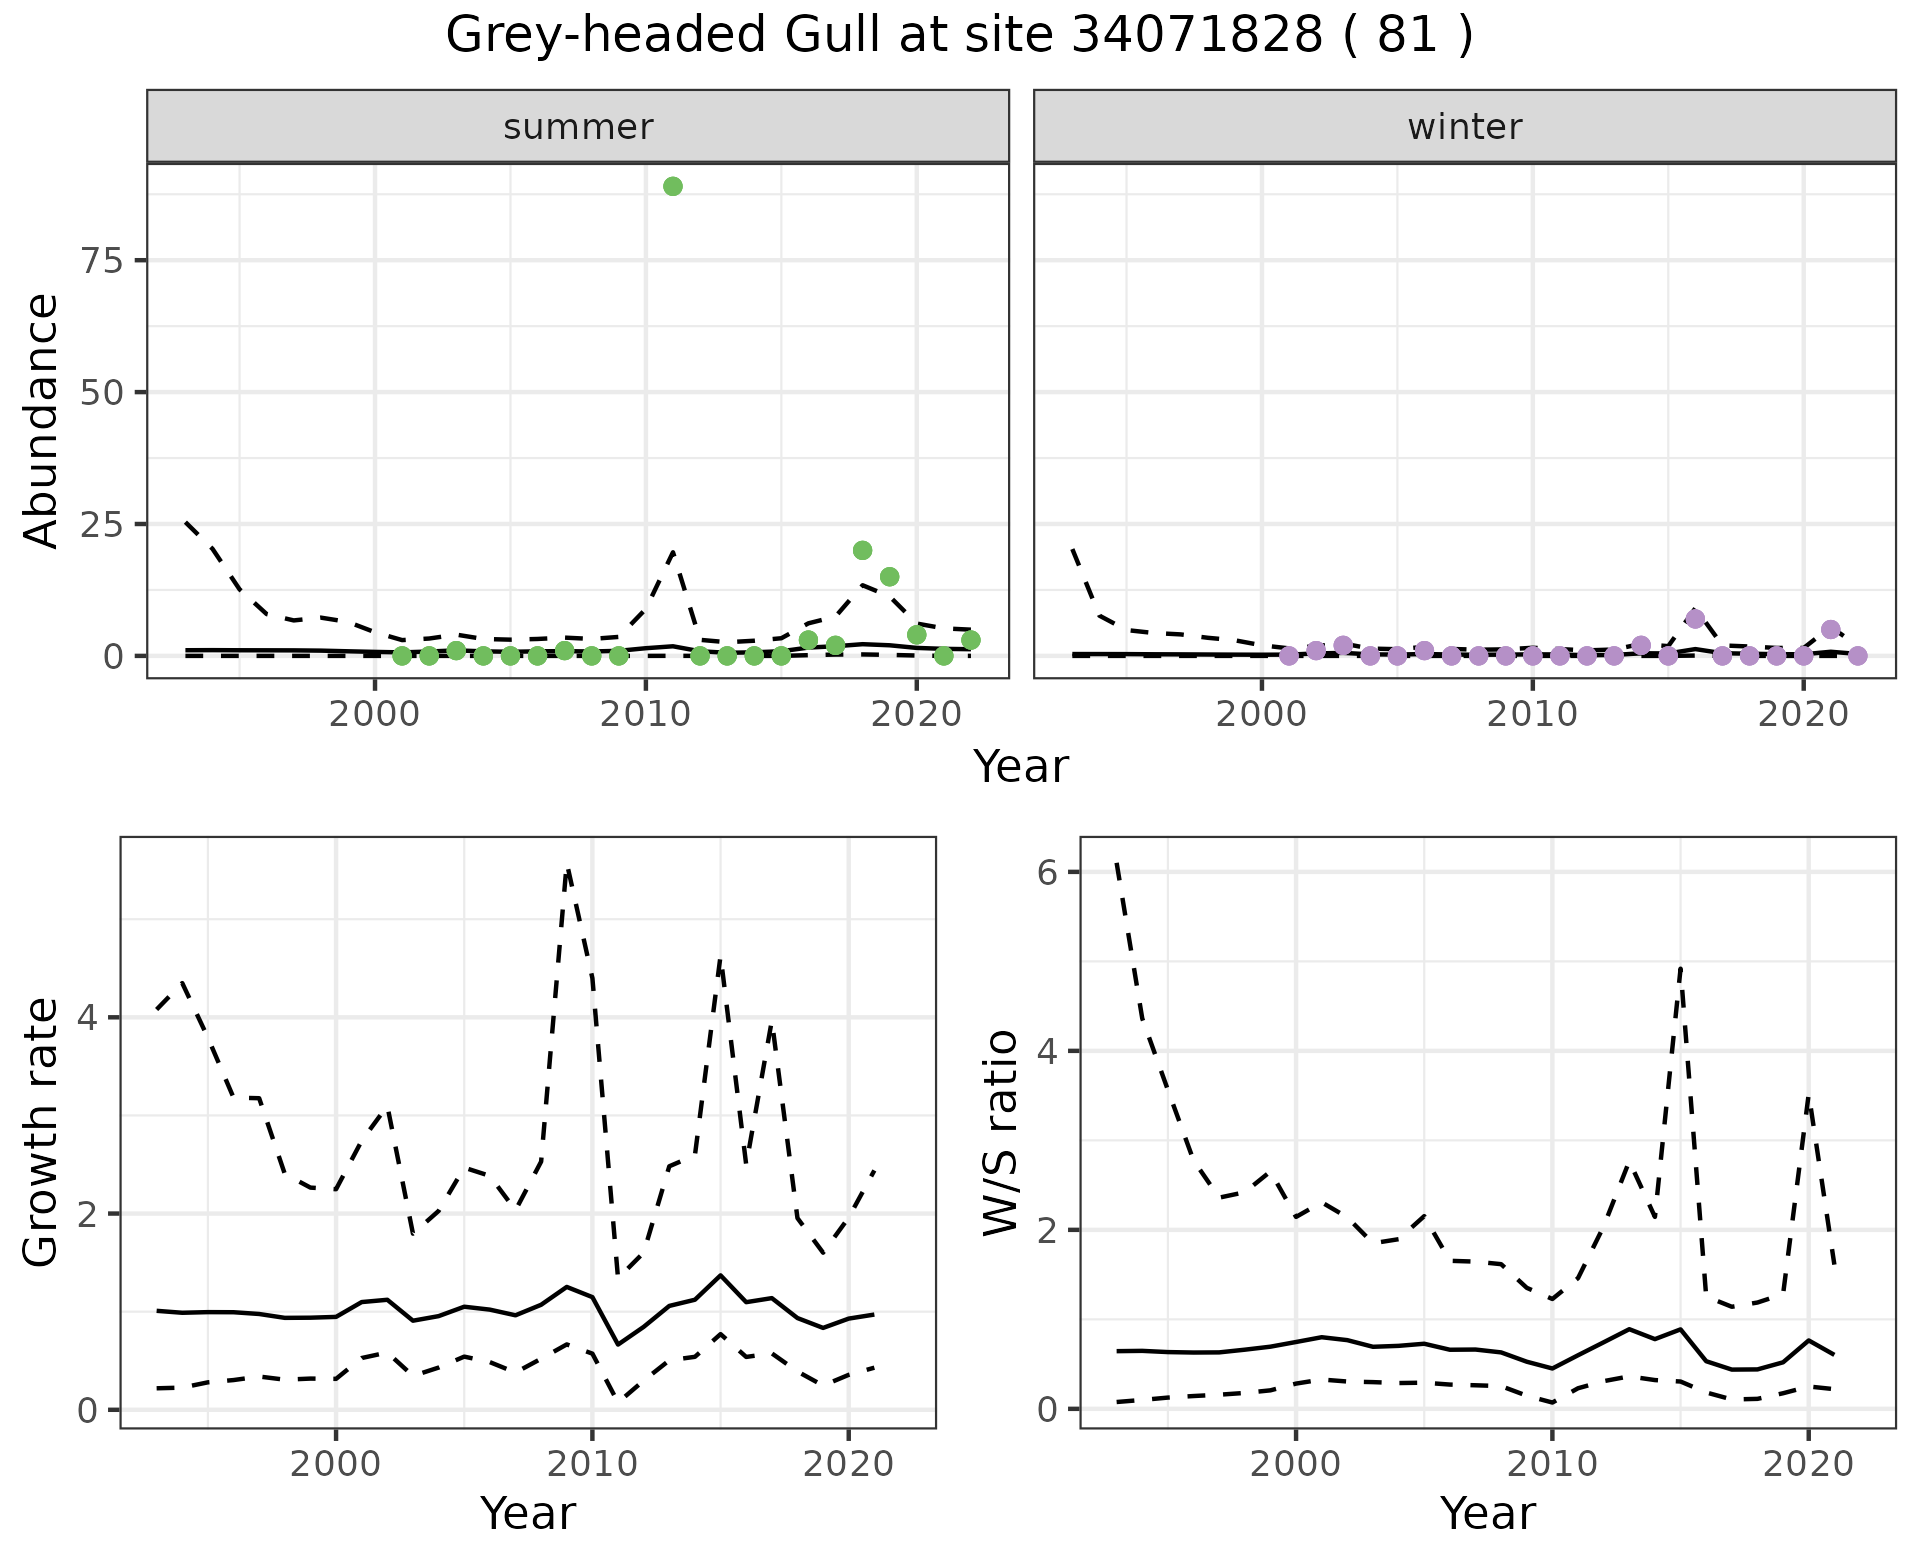The image size is (1920, 1560).
Task: Click the W/S ratio y-axis label
Action: (1000, 1132)
